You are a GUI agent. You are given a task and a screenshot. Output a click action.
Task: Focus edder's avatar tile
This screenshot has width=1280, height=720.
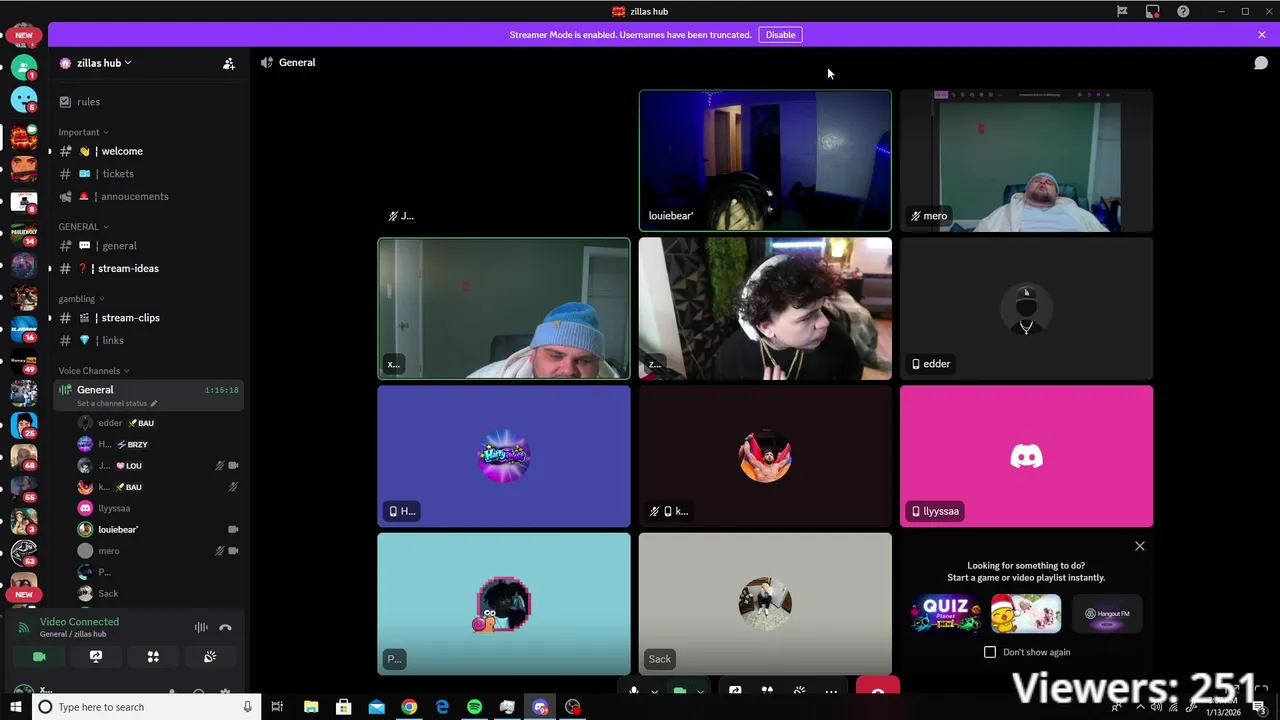(x=1026, y=308)
